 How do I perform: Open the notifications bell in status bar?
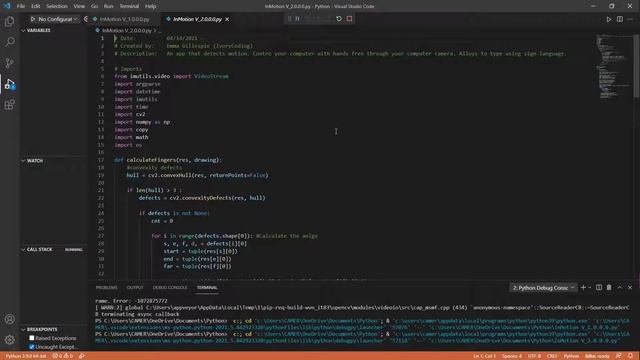(x=631, y=356)
